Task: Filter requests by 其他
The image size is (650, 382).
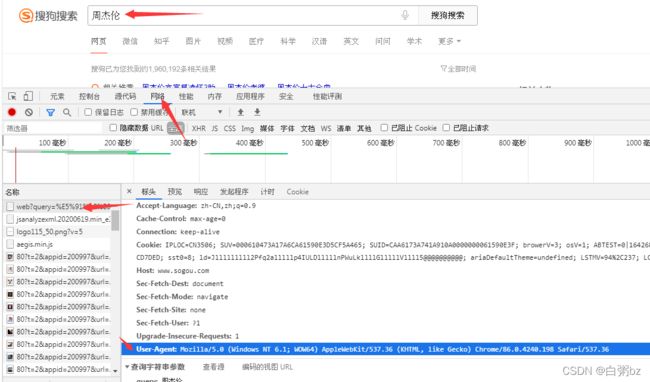Action: (x=364, y=128)
